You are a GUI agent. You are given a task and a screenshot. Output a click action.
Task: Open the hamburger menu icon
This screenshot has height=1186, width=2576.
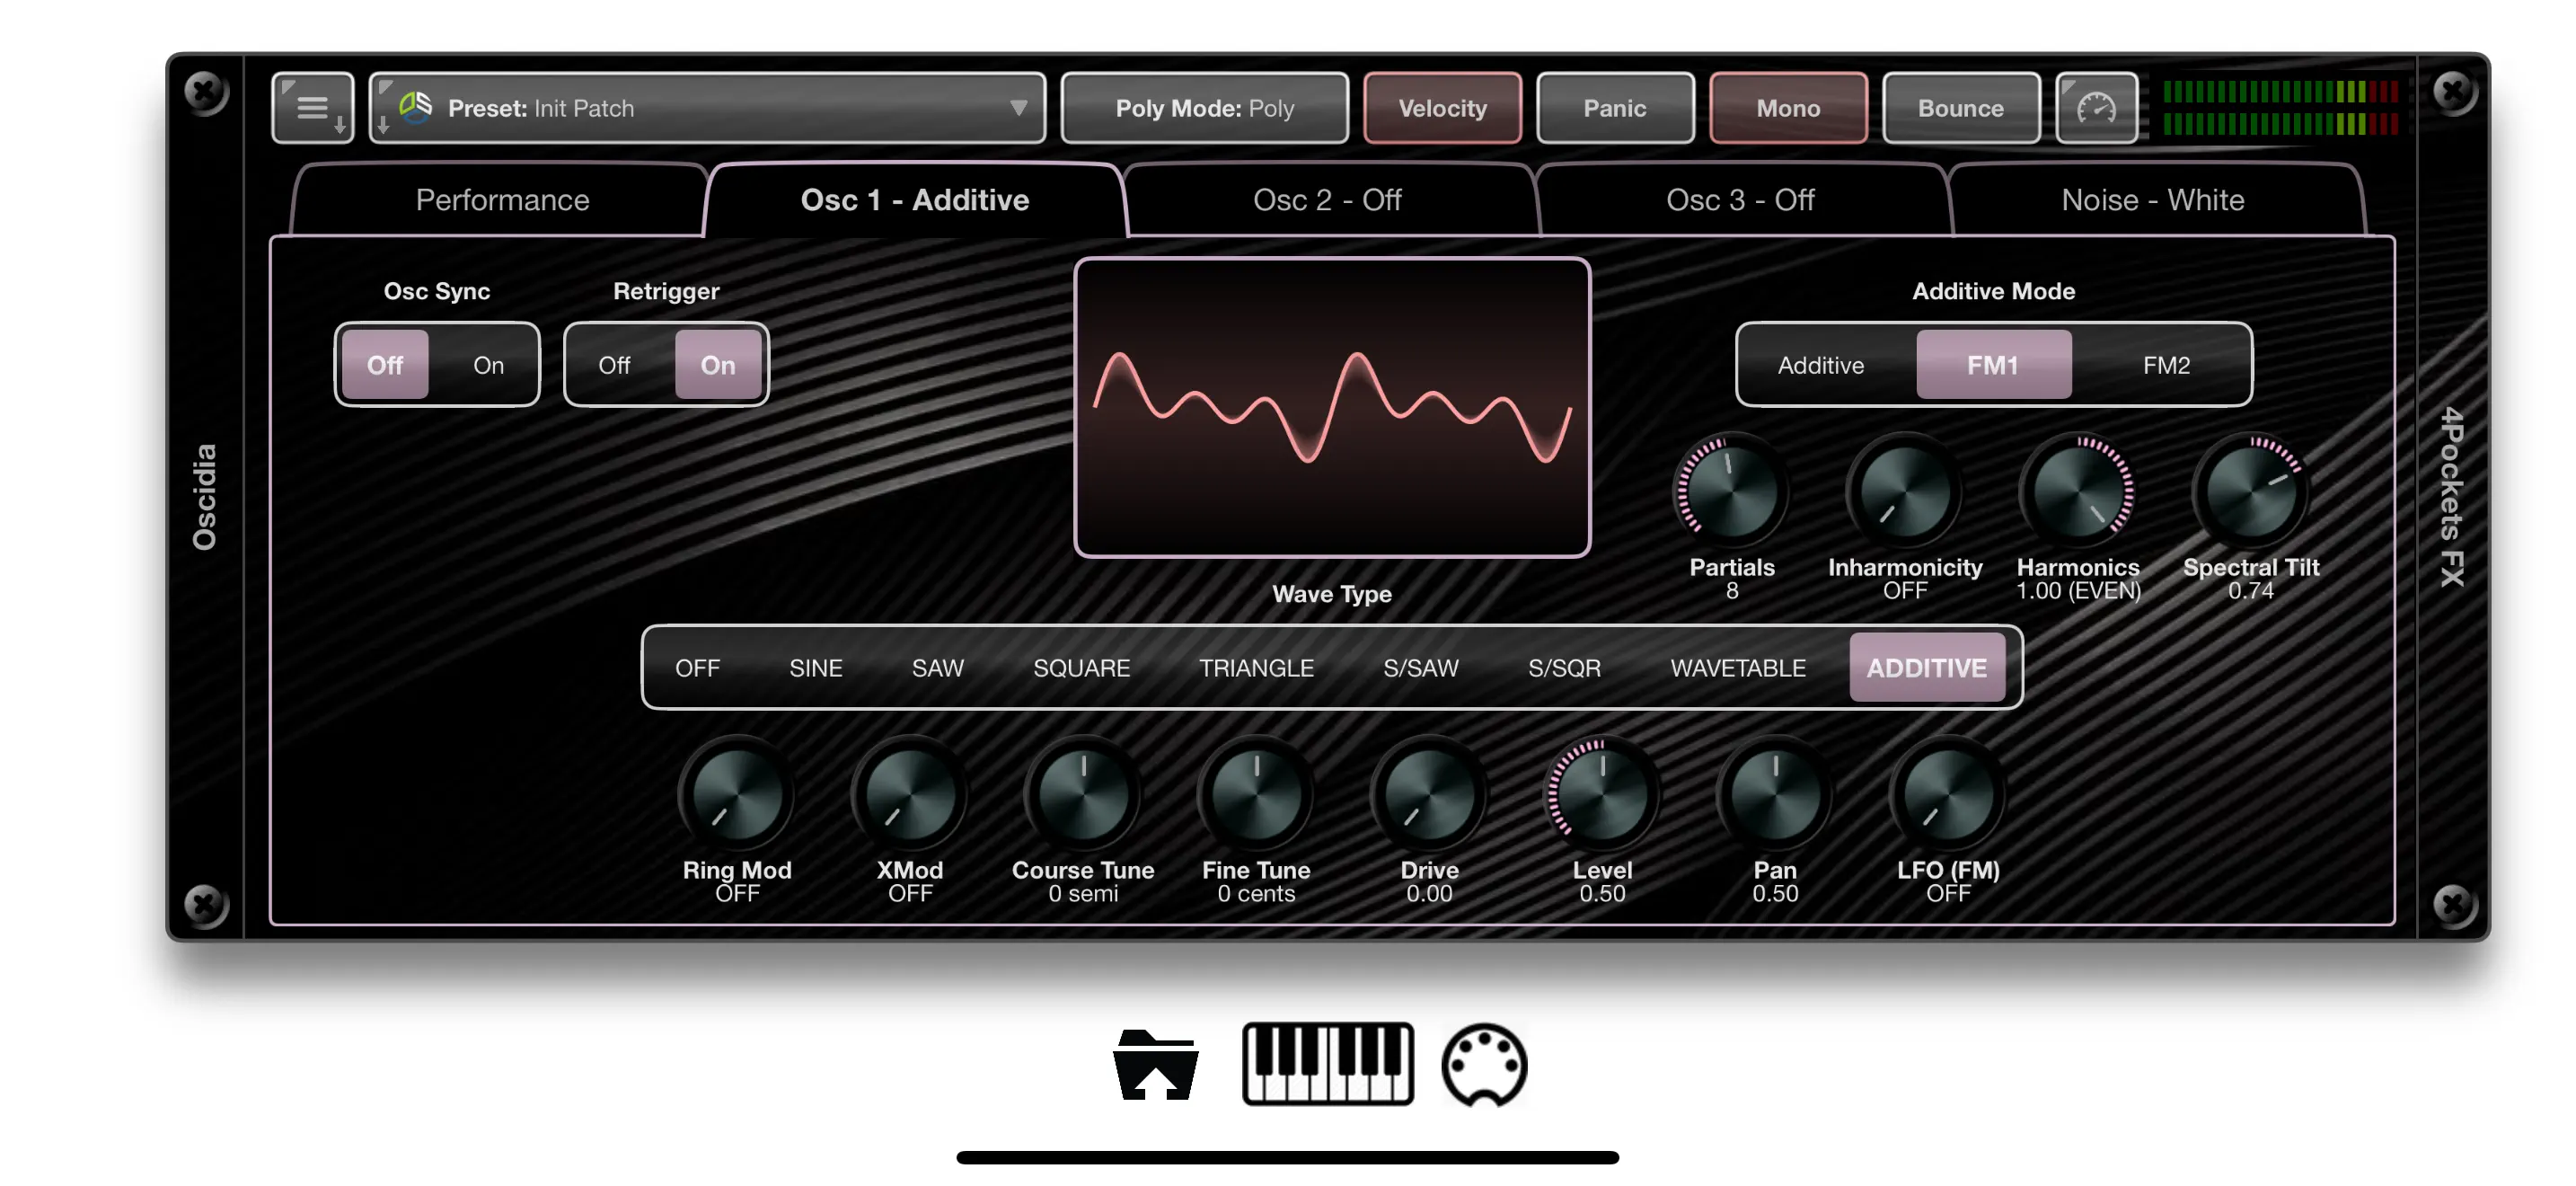(x=312, y=108)
